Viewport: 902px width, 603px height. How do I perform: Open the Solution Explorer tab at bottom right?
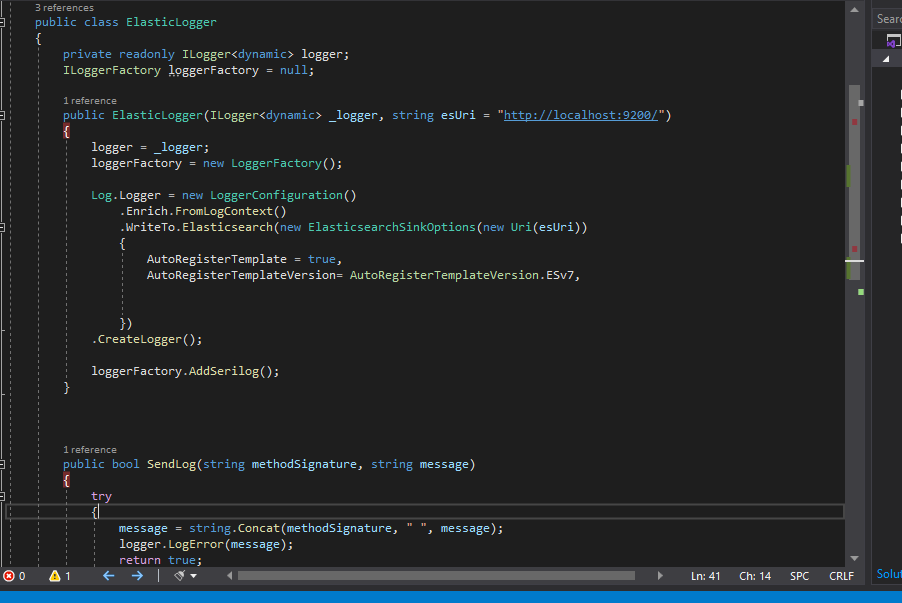(x=889, y=574)
